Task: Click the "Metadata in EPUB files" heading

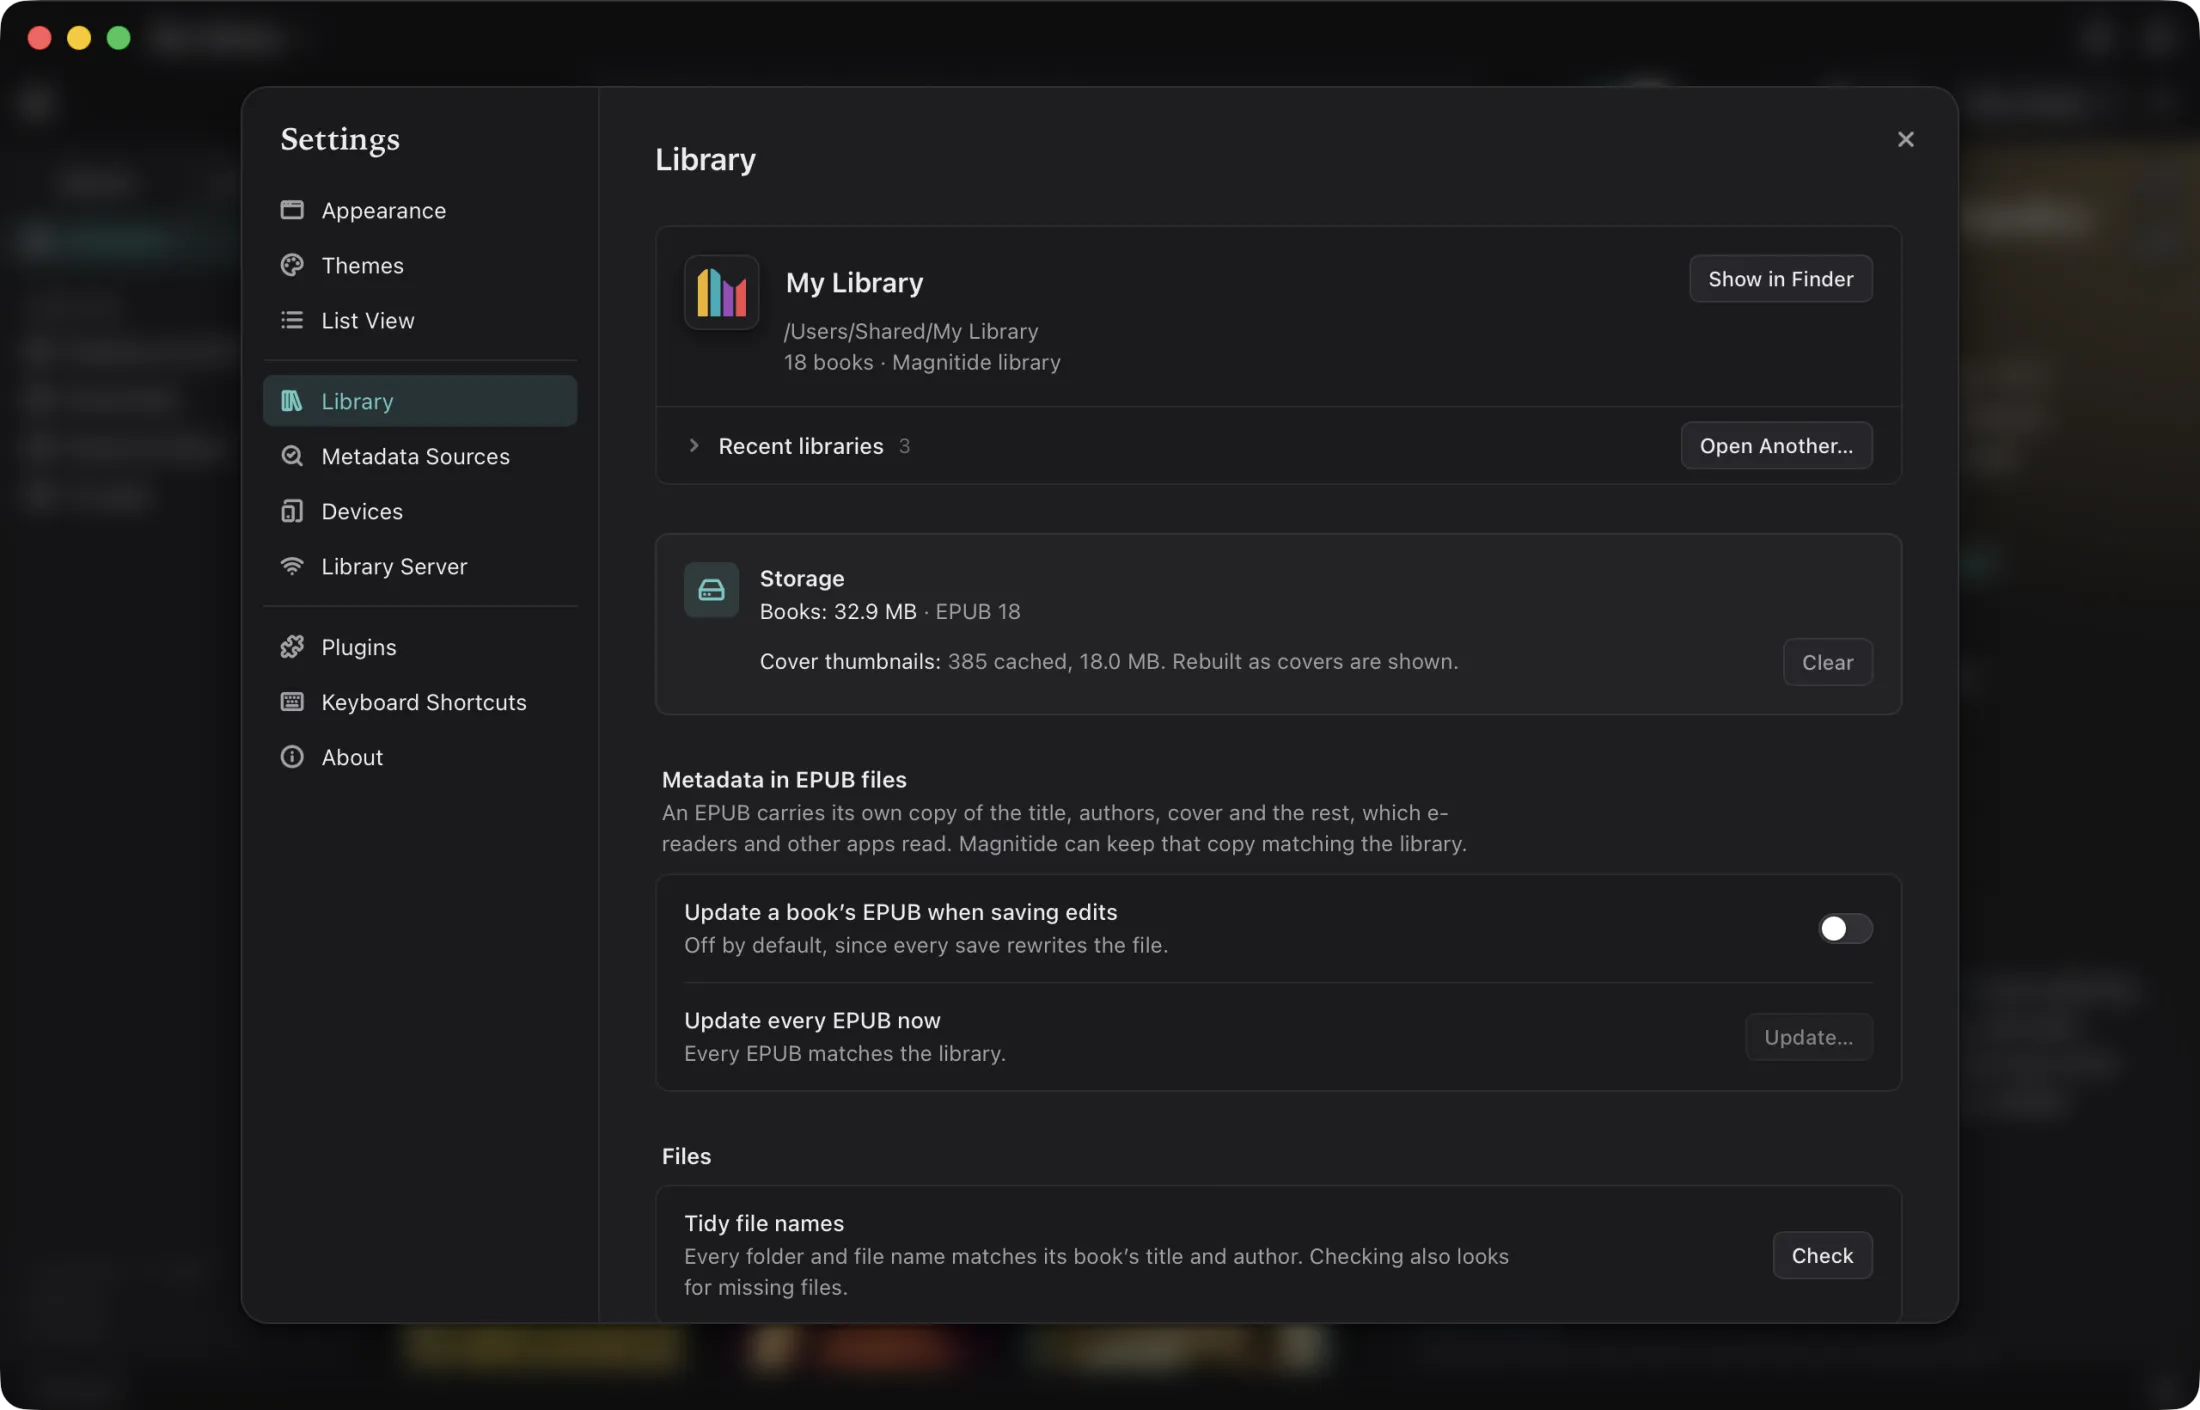Action: point(784,780)
